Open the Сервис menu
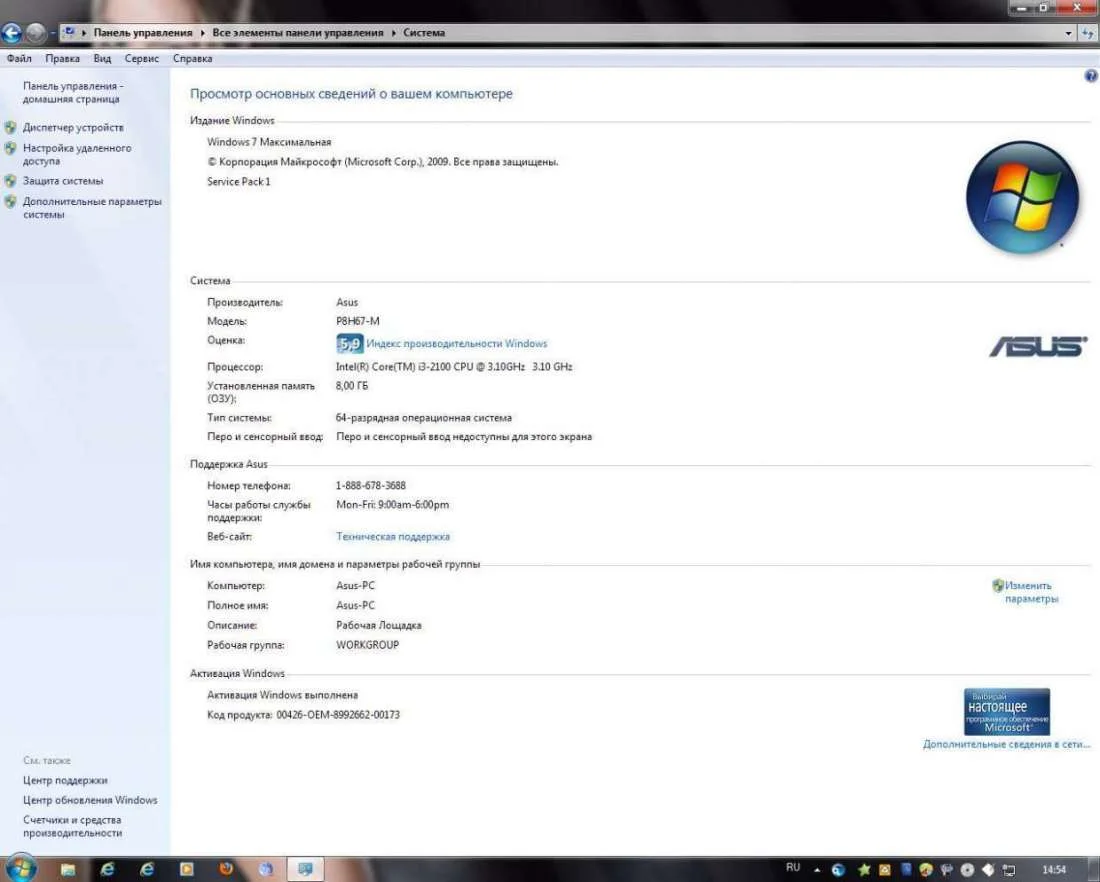Image resolution: width=1100 pixels, height=882 pixels. (x=142, y=59)
